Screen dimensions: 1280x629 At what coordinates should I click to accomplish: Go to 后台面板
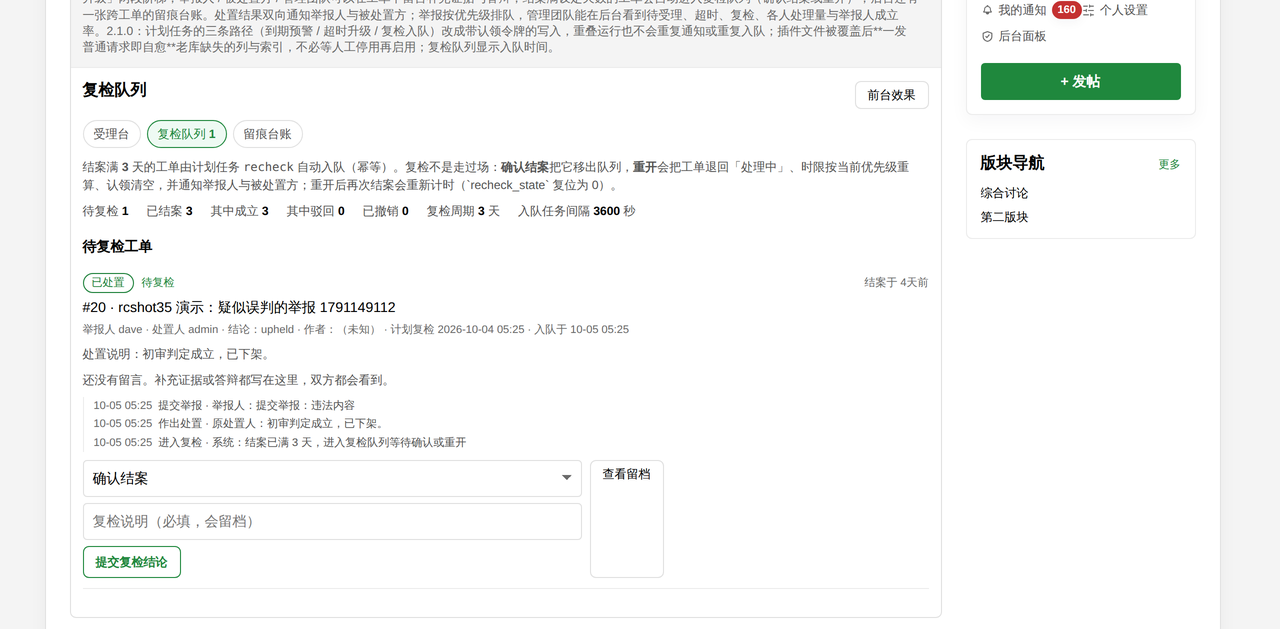[x=1022, y=36]
